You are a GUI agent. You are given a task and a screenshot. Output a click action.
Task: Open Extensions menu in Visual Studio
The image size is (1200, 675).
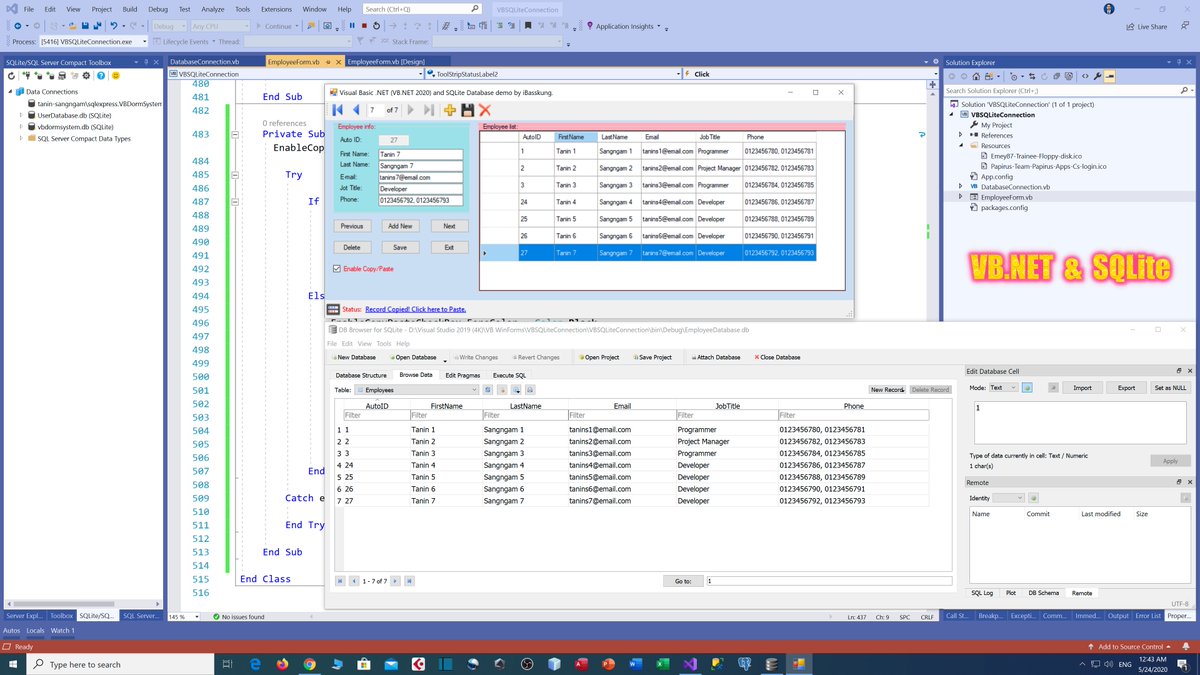(x=277, y=9)
